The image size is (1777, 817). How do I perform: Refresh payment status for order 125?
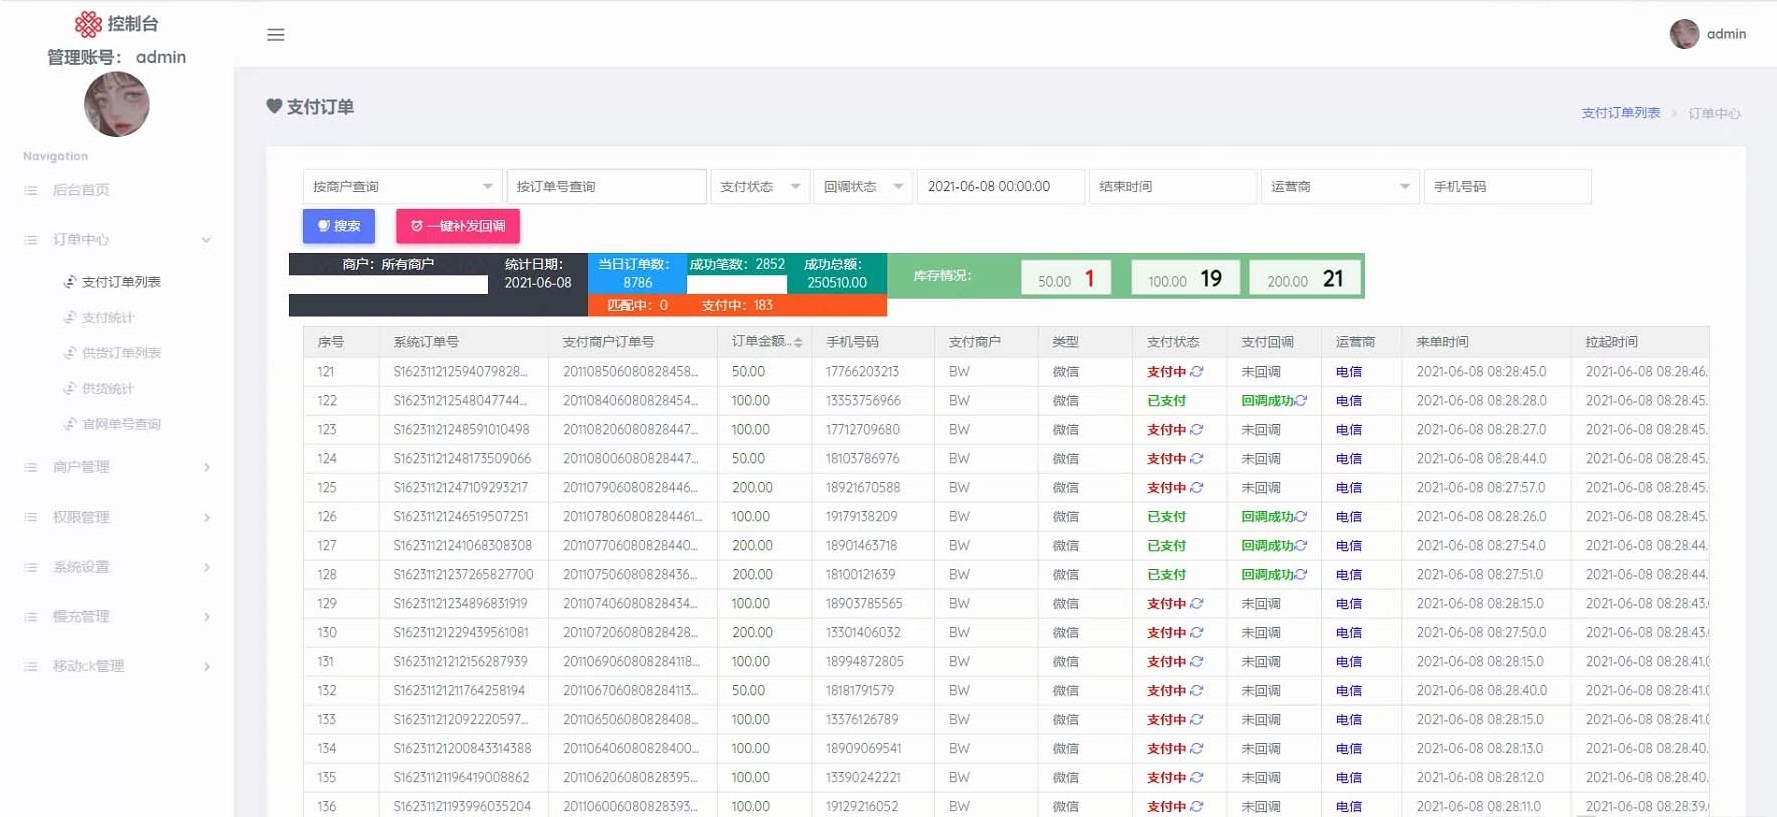coord(1197,488)
